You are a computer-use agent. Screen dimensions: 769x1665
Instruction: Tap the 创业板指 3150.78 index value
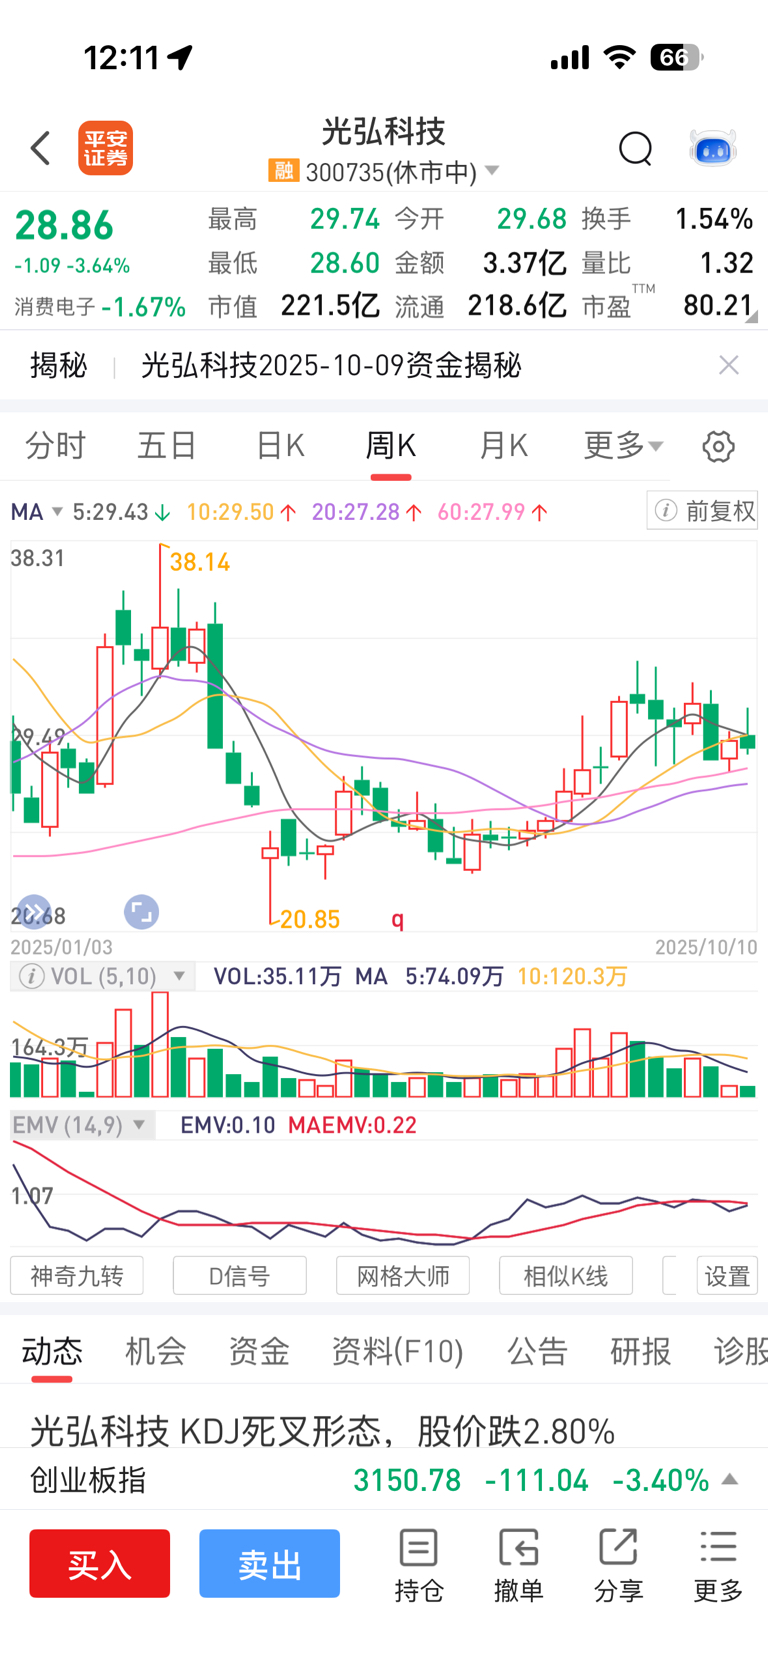click(407, 1479)
